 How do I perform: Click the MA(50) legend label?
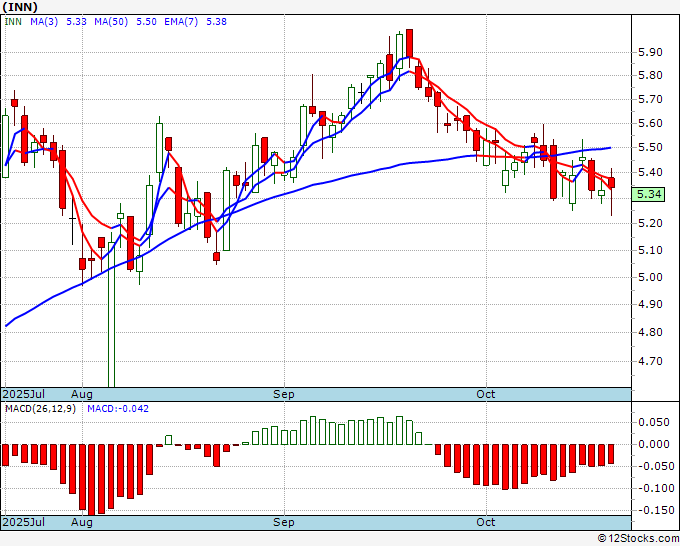[x=111, y=22]
